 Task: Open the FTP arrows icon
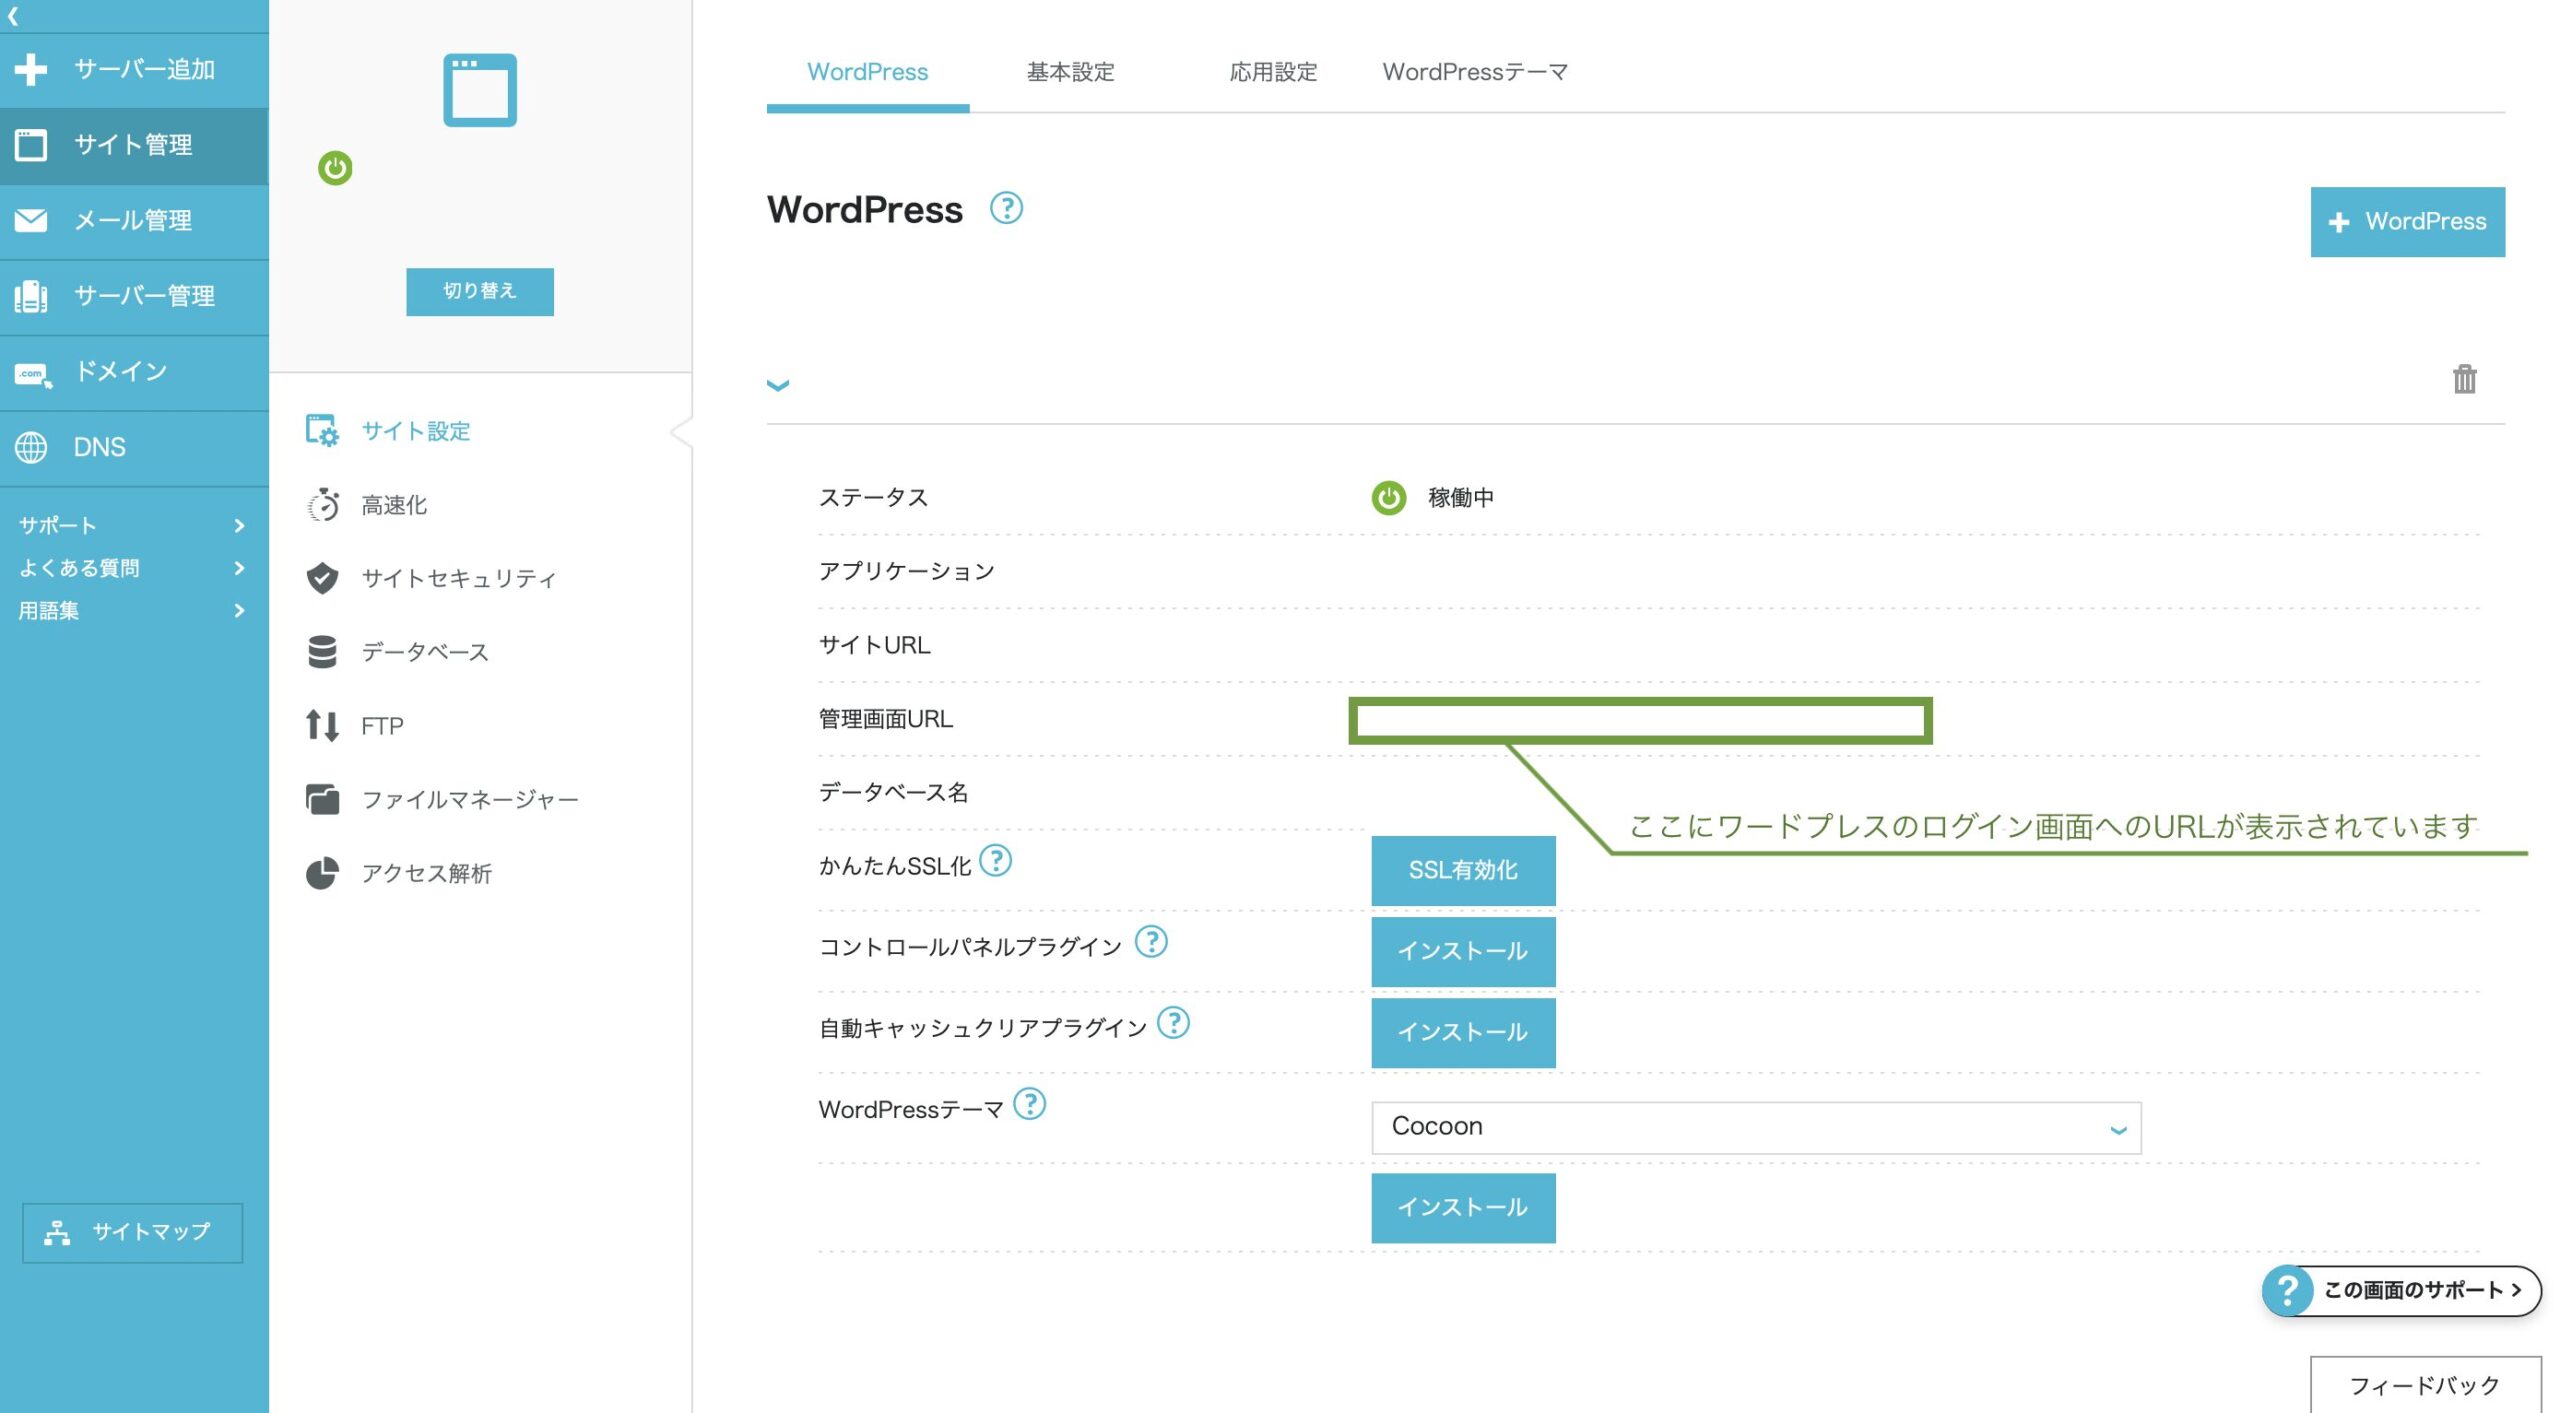(x=322, y=725)
